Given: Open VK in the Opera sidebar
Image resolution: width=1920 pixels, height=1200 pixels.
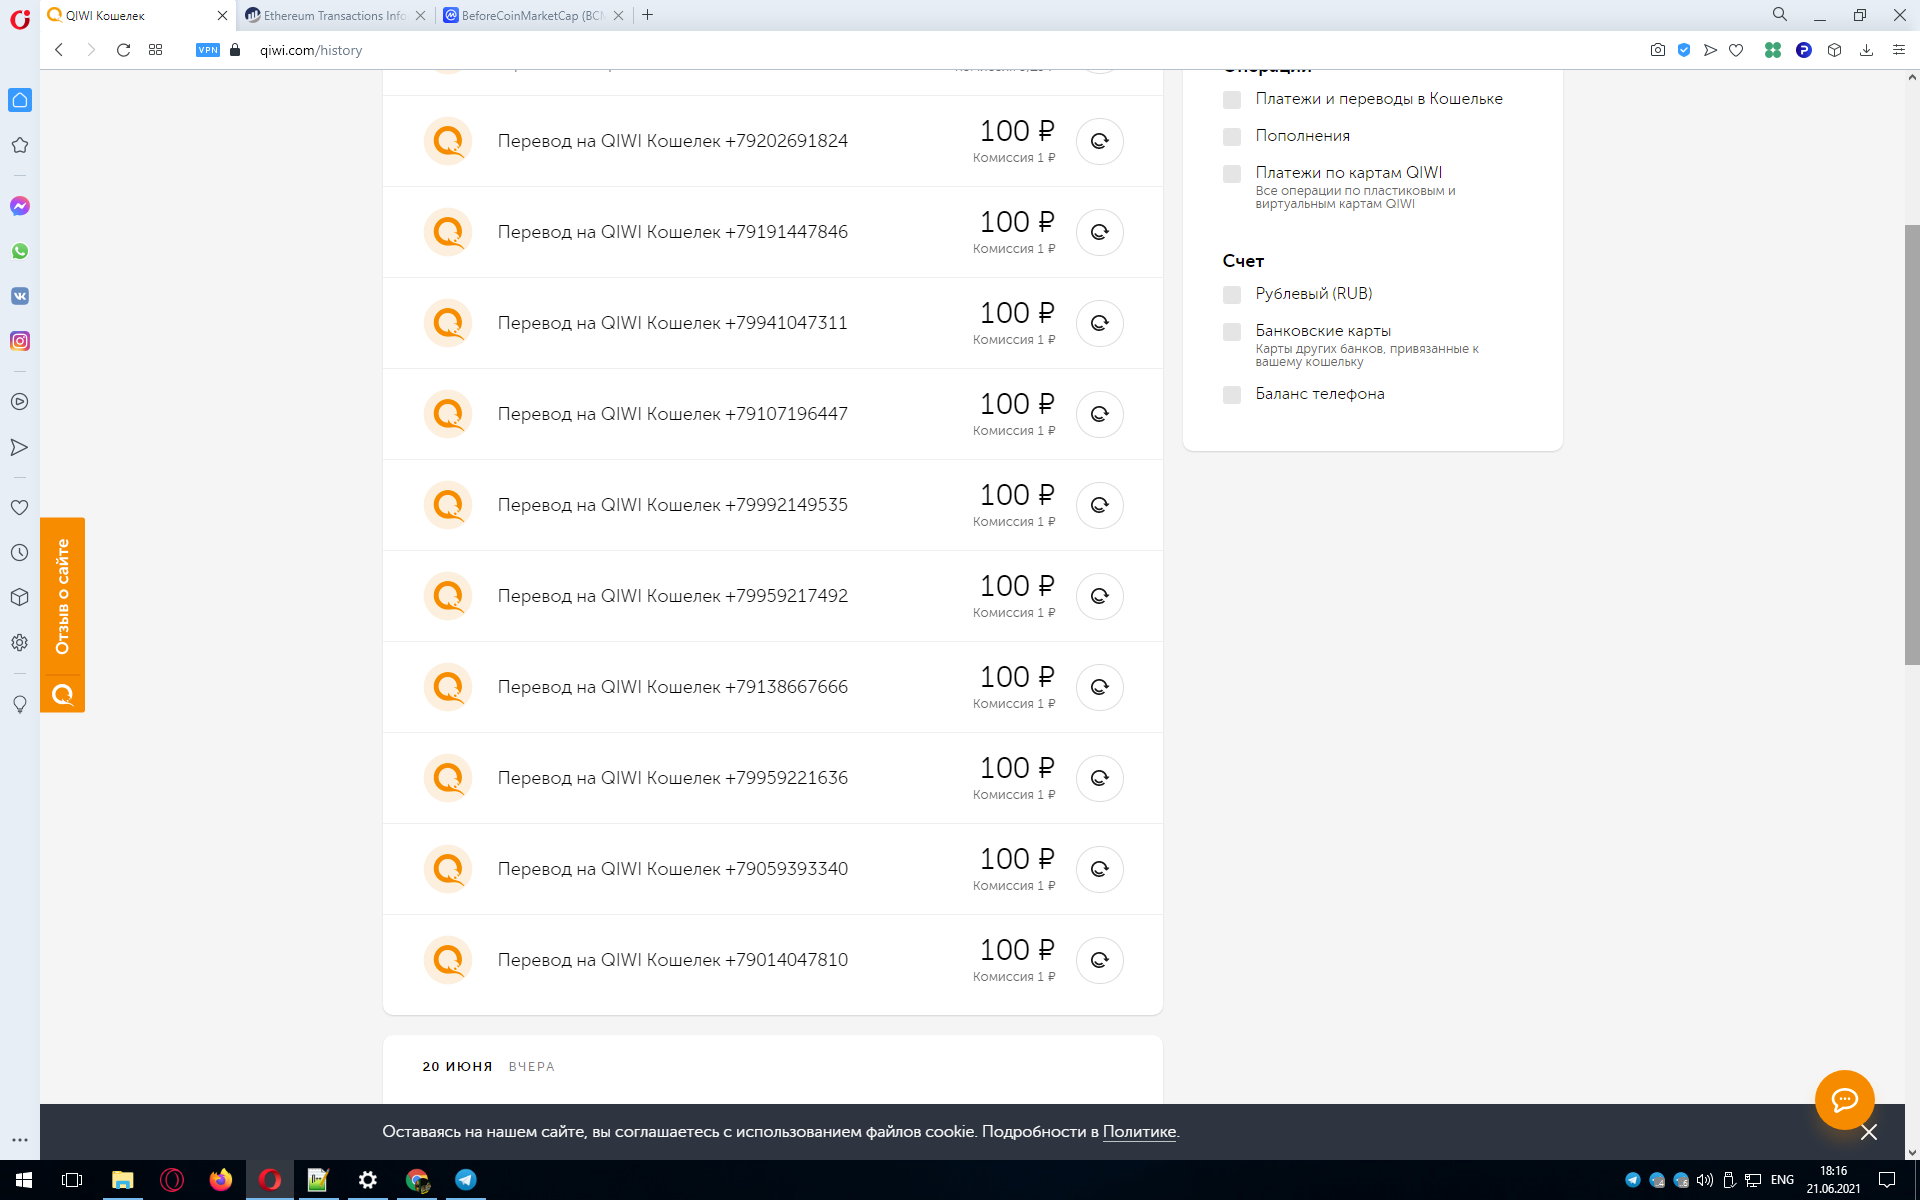Looking at the screenshot, I should click(20, 296).
